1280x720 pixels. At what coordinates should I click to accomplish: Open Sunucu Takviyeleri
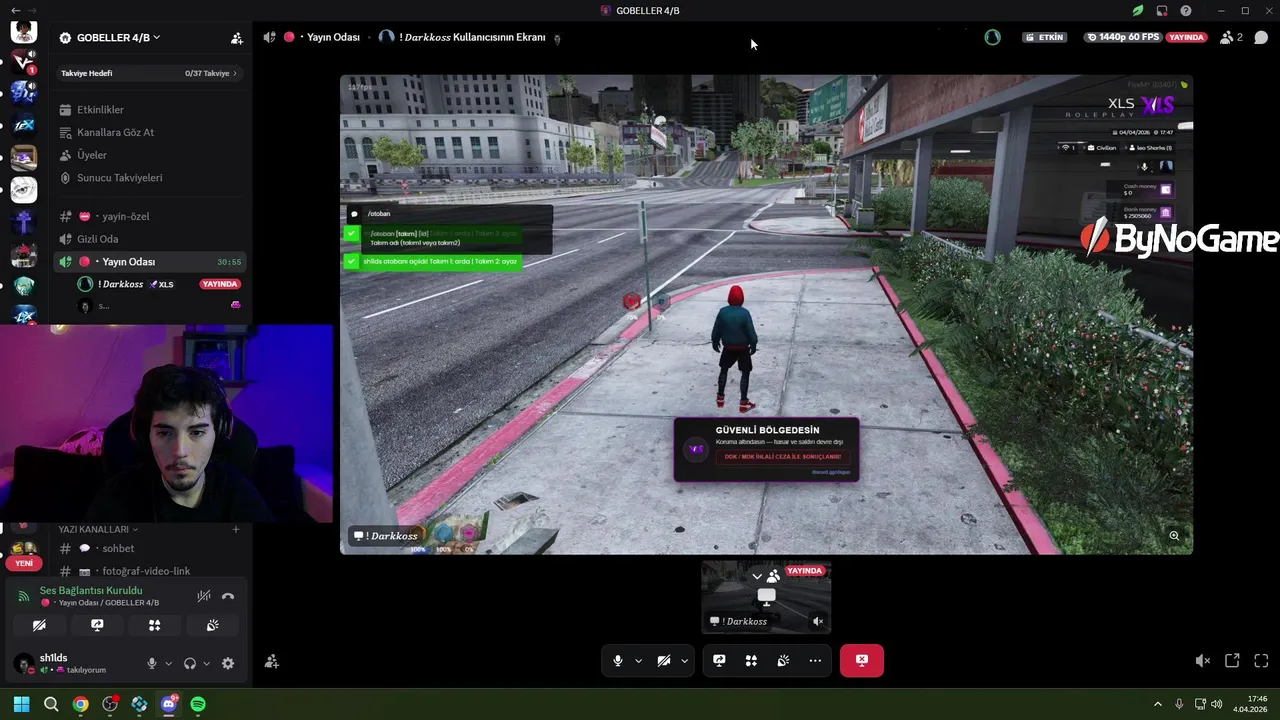148,178
